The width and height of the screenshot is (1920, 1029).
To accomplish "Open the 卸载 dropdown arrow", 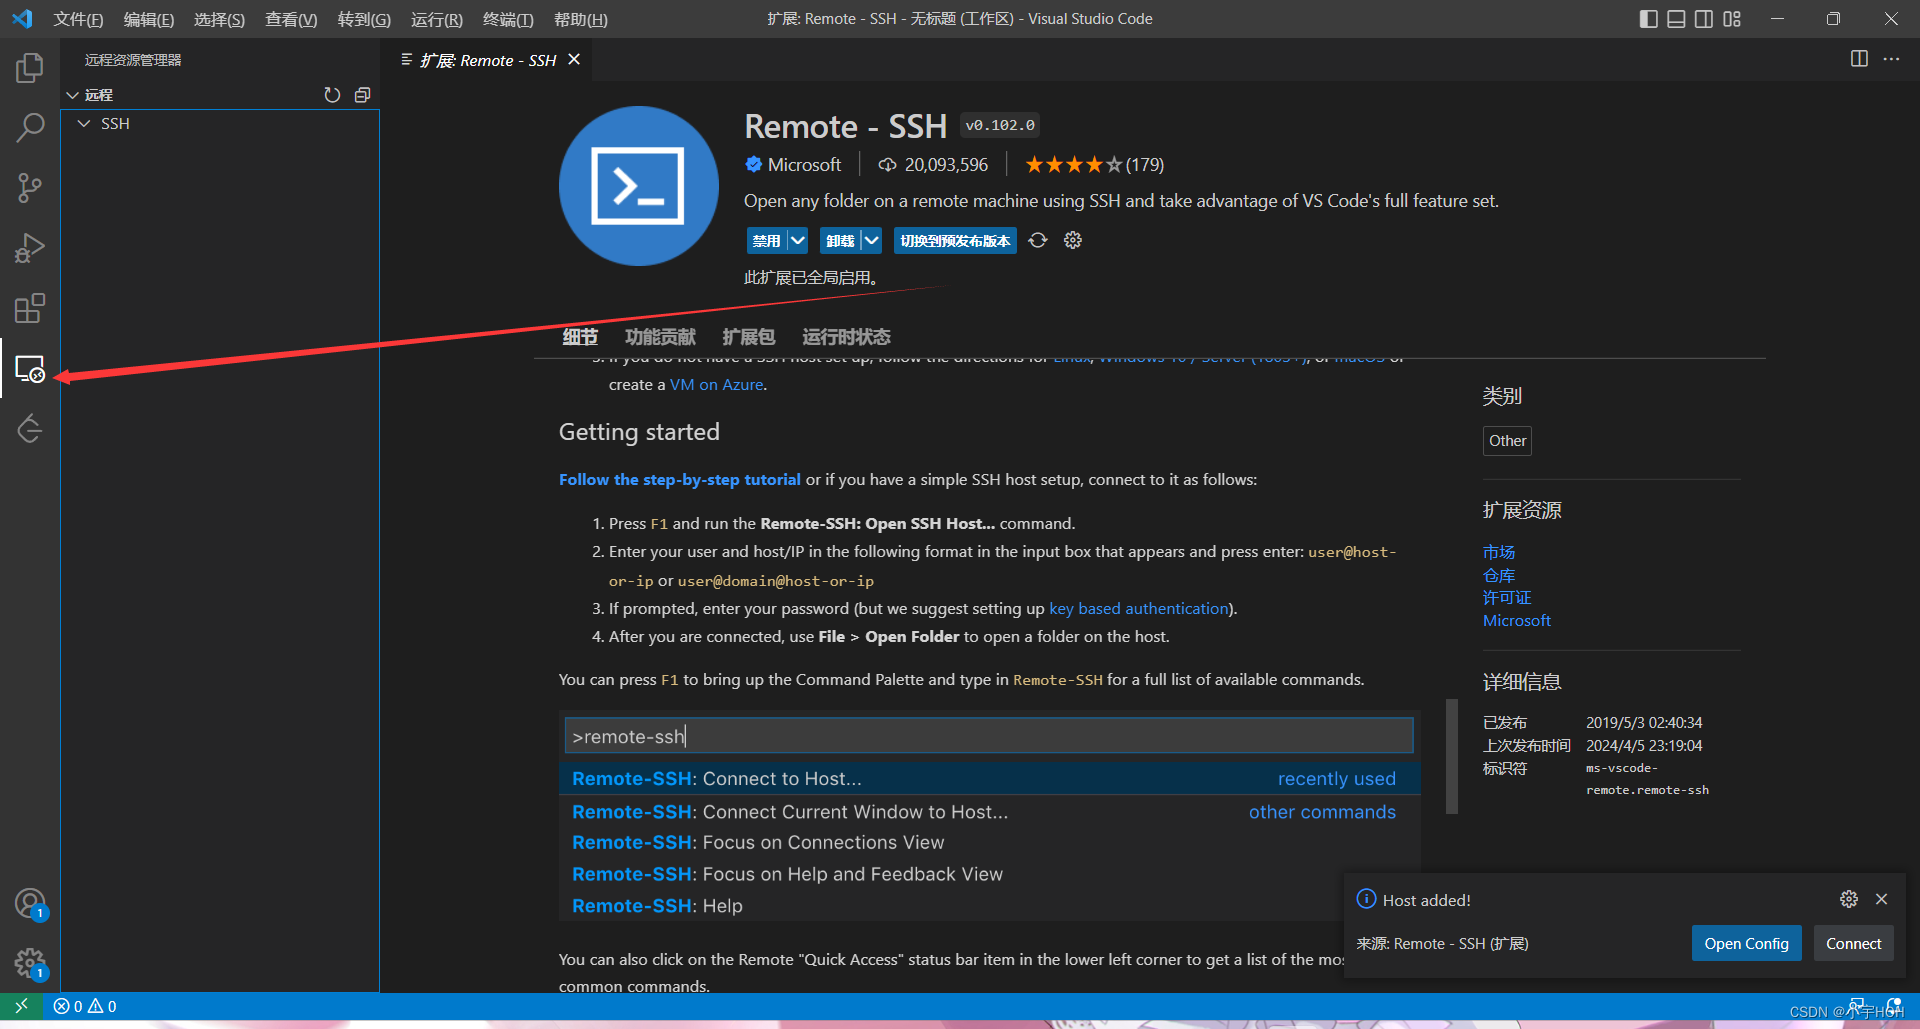I will click(871, 240).
